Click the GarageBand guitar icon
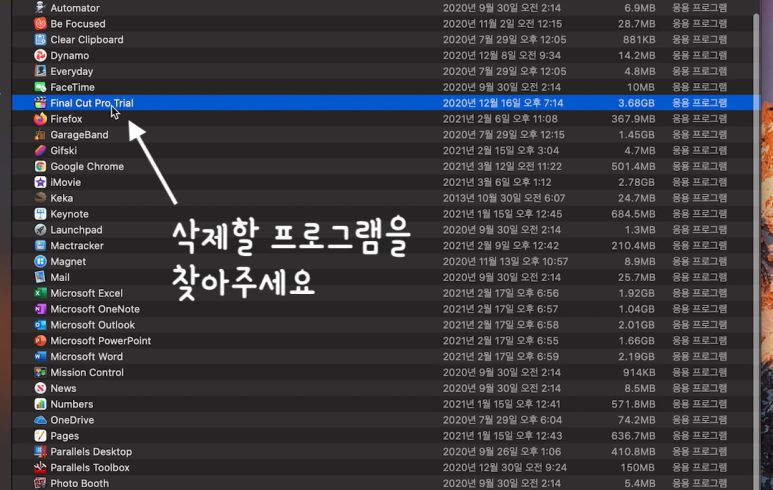 coord(40,135)
